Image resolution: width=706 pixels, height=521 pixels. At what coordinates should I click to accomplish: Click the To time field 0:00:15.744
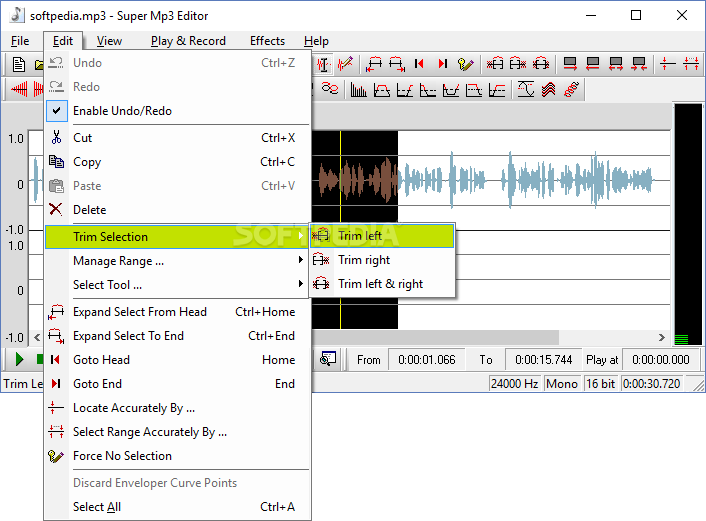(543, 360)
